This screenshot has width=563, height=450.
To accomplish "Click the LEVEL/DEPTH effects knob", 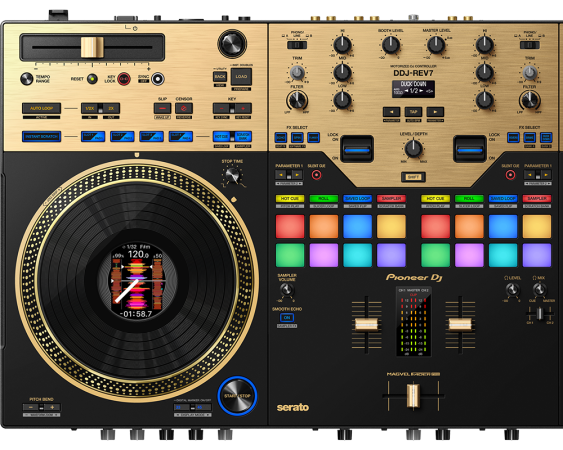I will 413,148.
